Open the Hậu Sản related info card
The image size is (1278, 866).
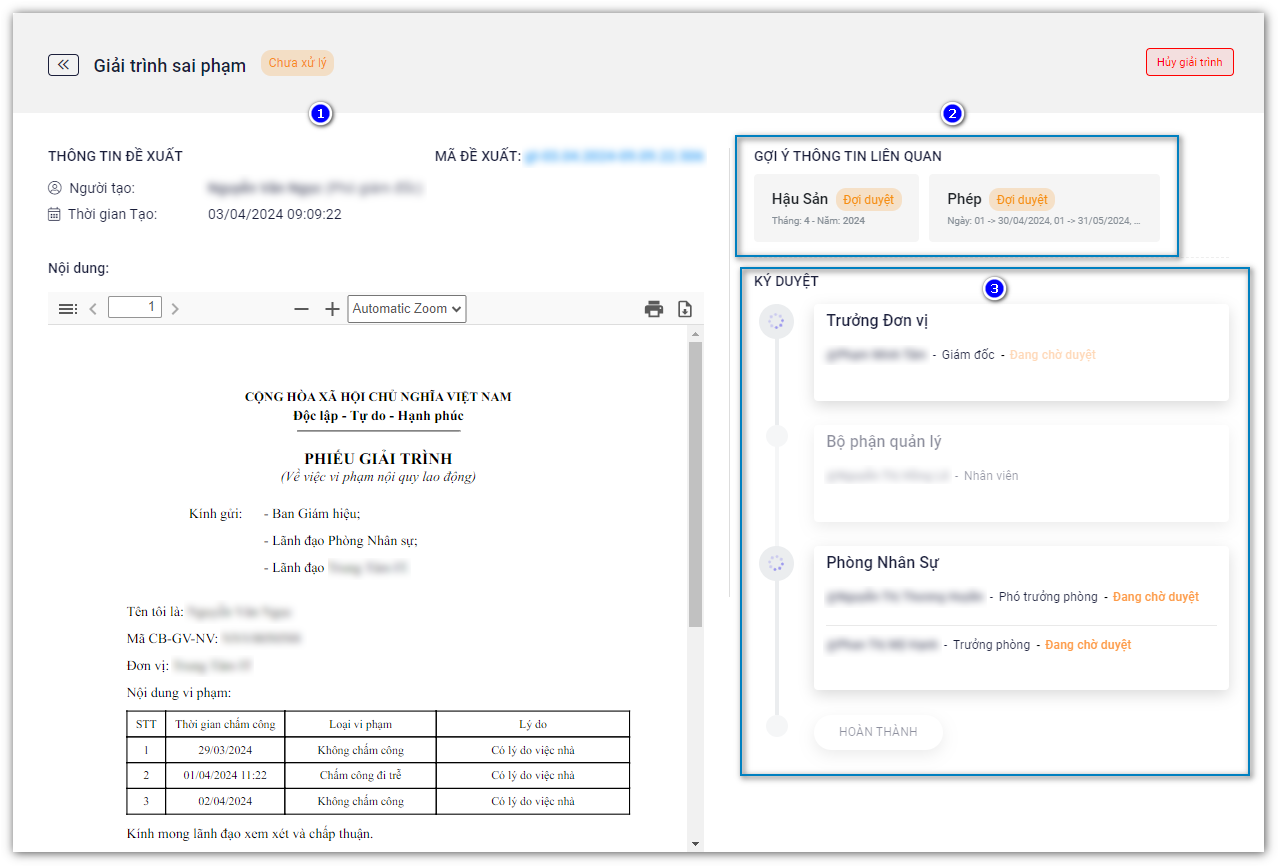click(x=836, y=208)
